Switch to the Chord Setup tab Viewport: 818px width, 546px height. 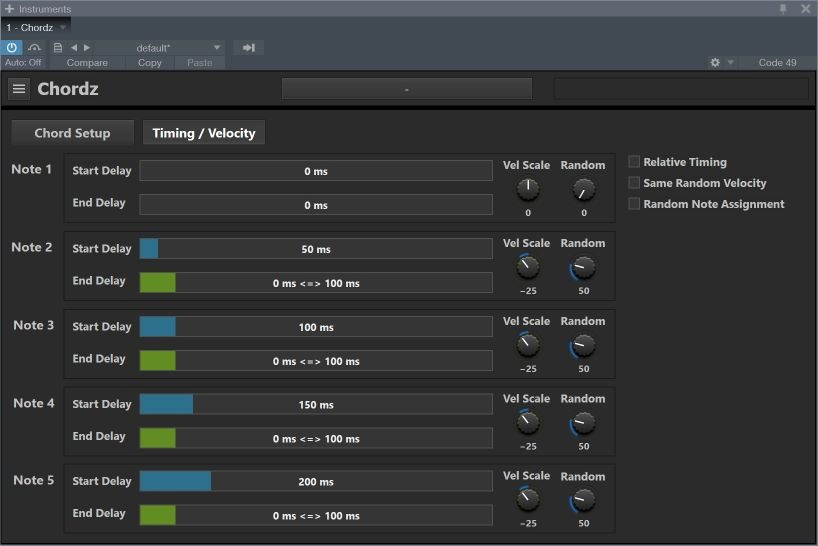point(73,133)
